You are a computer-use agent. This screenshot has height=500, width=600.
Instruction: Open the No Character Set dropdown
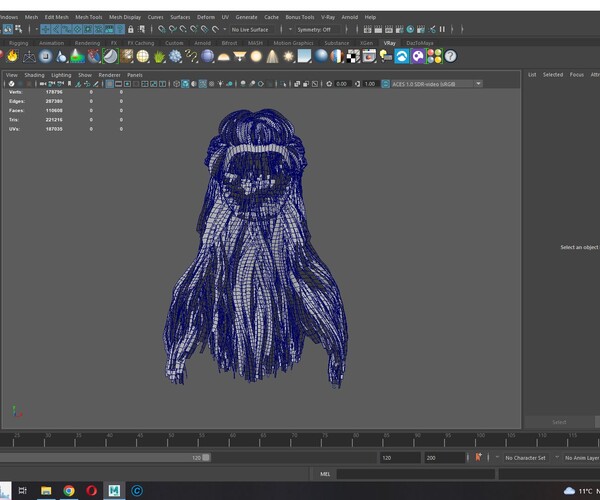click(x=525, y=458)
